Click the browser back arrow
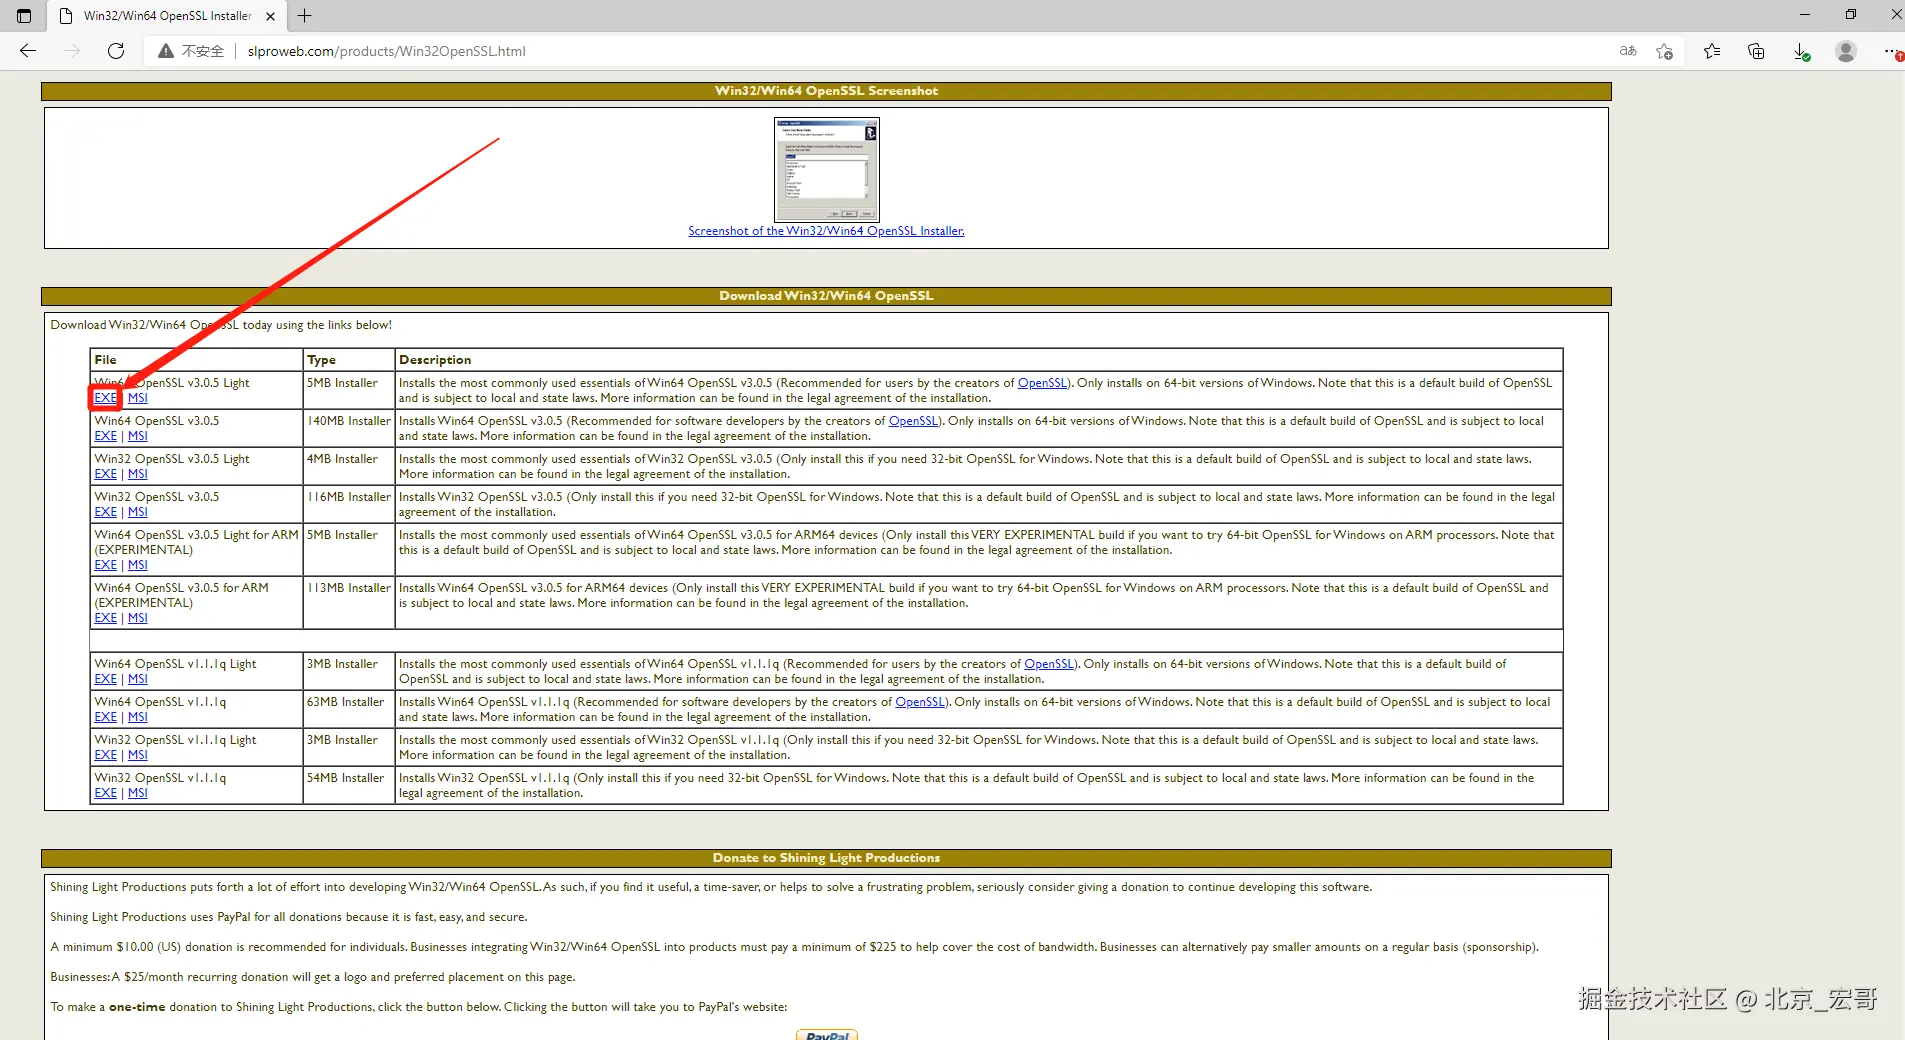This screenshot has width=1905, height=1040. coord(28,51)
